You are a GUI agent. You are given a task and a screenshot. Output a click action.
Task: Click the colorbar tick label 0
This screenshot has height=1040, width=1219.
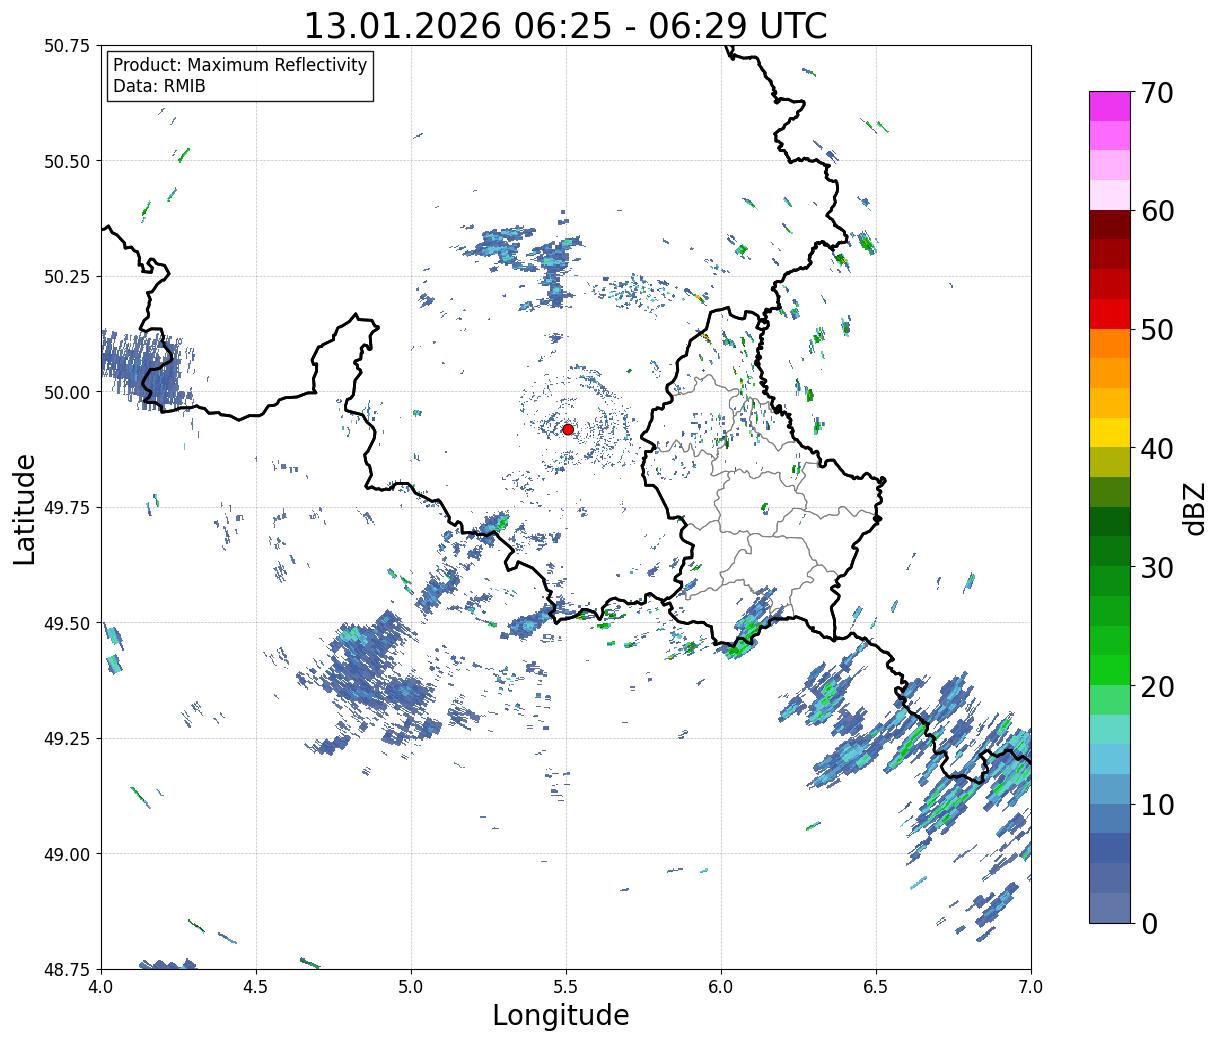pyautogui.click(x=1149, y=923)
